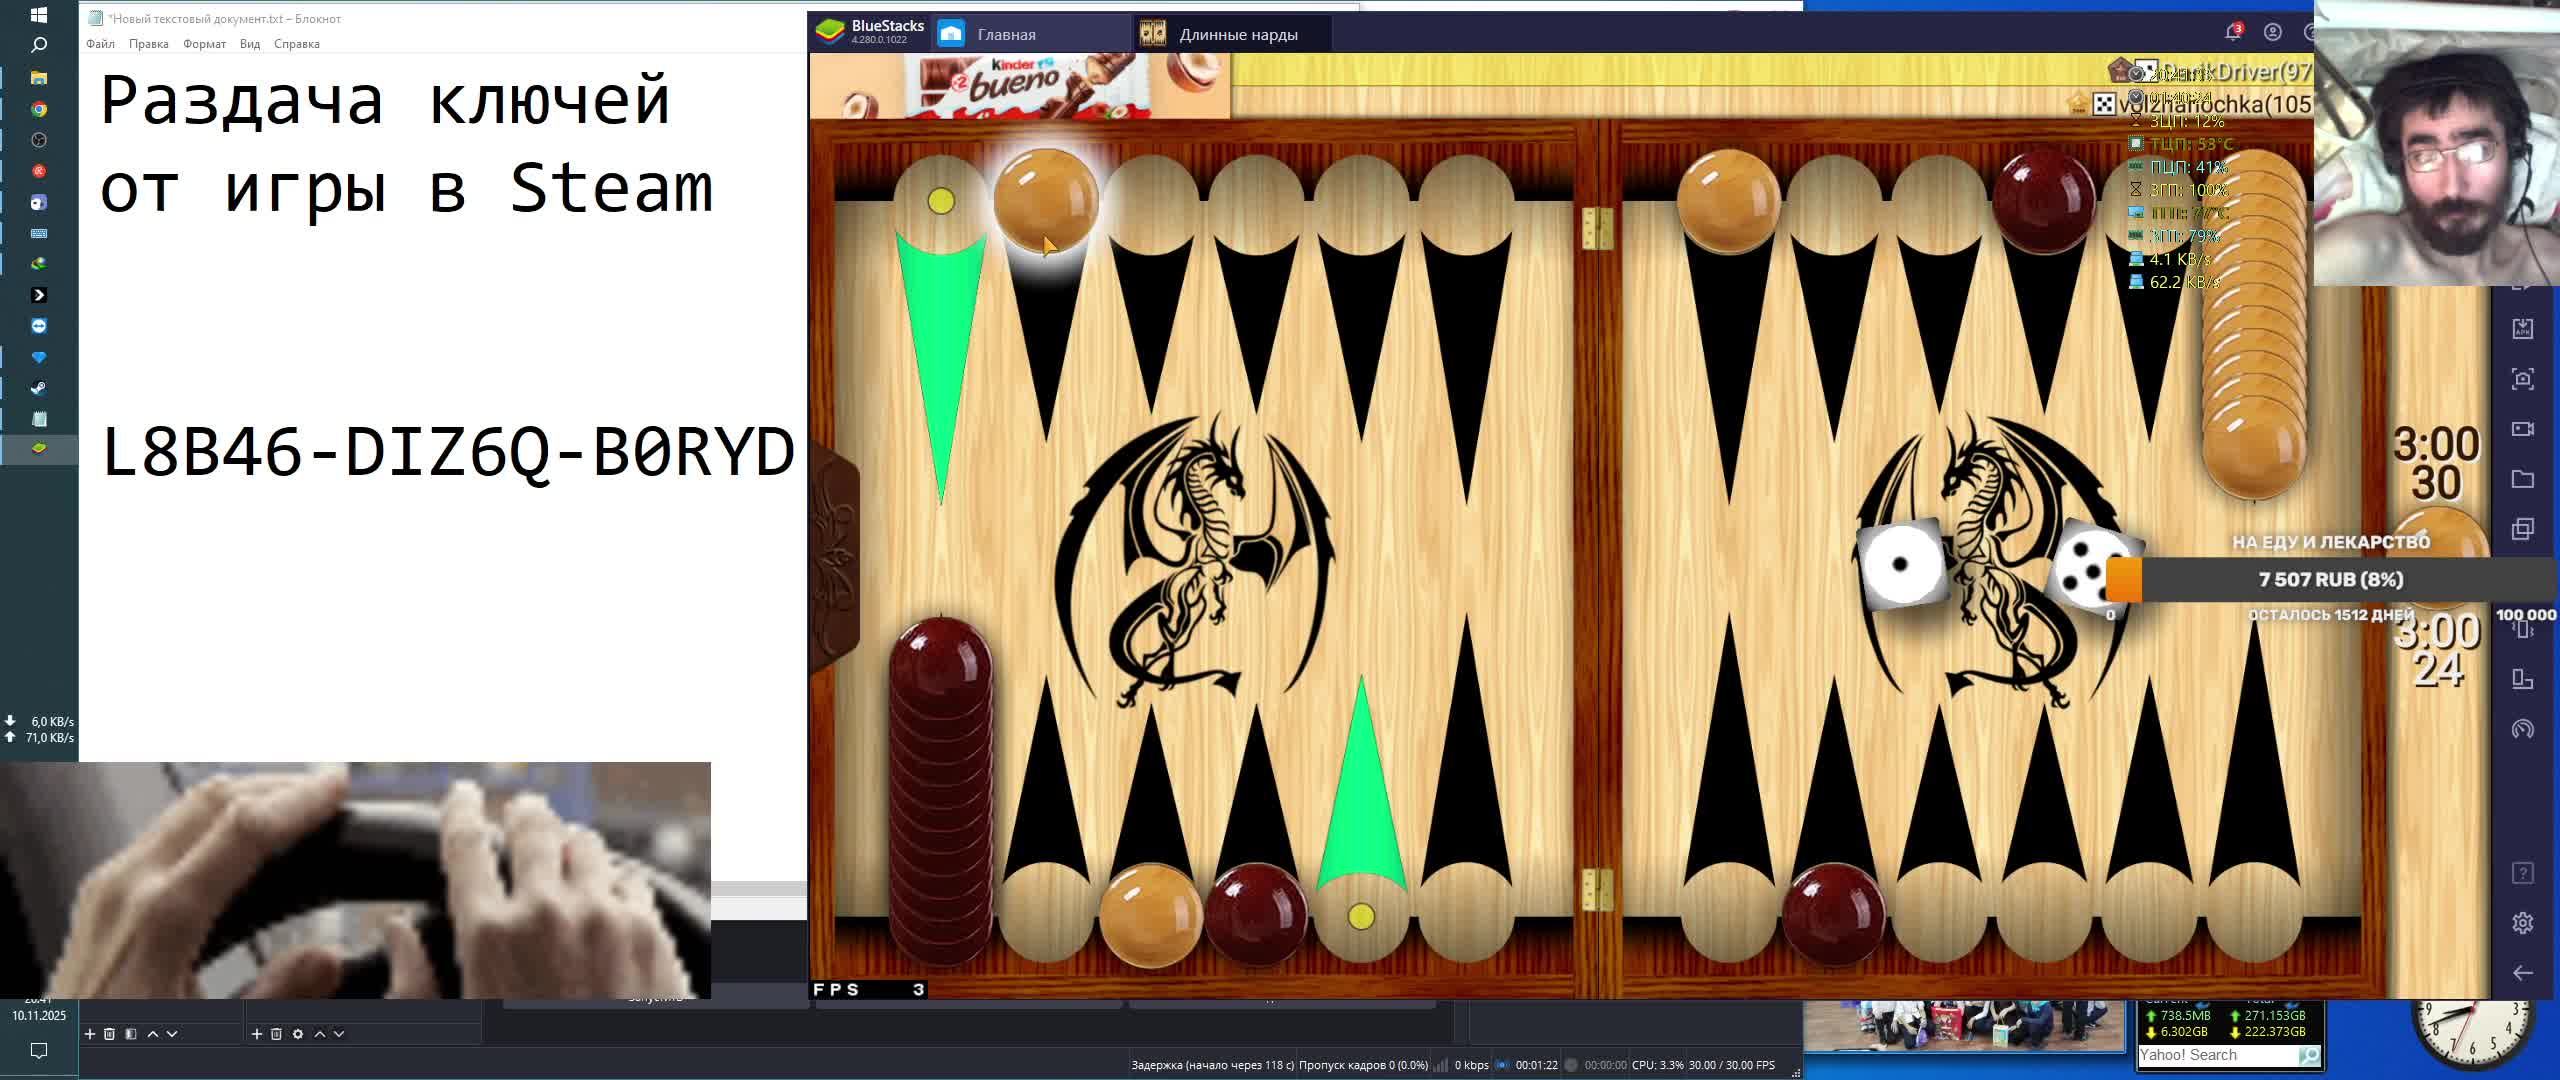Open the Формат menu in Notepad
Viewport: 2560px width, 1080px height.
click(204, 44)
